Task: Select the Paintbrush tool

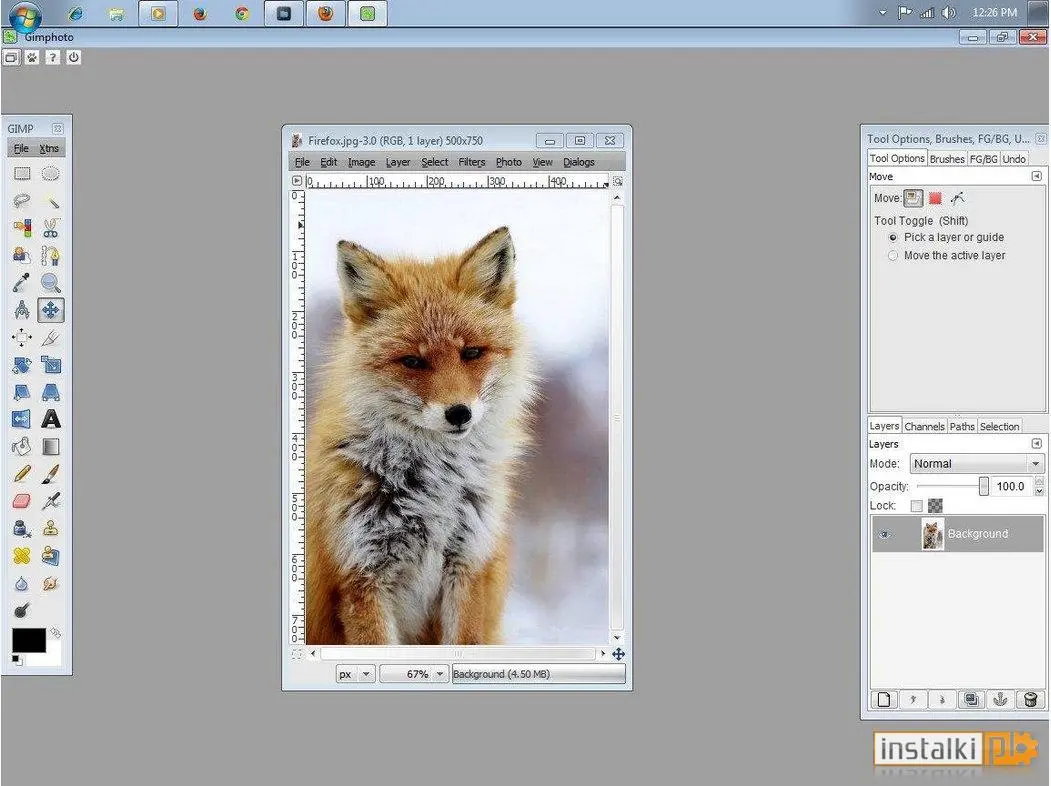Action: 50,474
